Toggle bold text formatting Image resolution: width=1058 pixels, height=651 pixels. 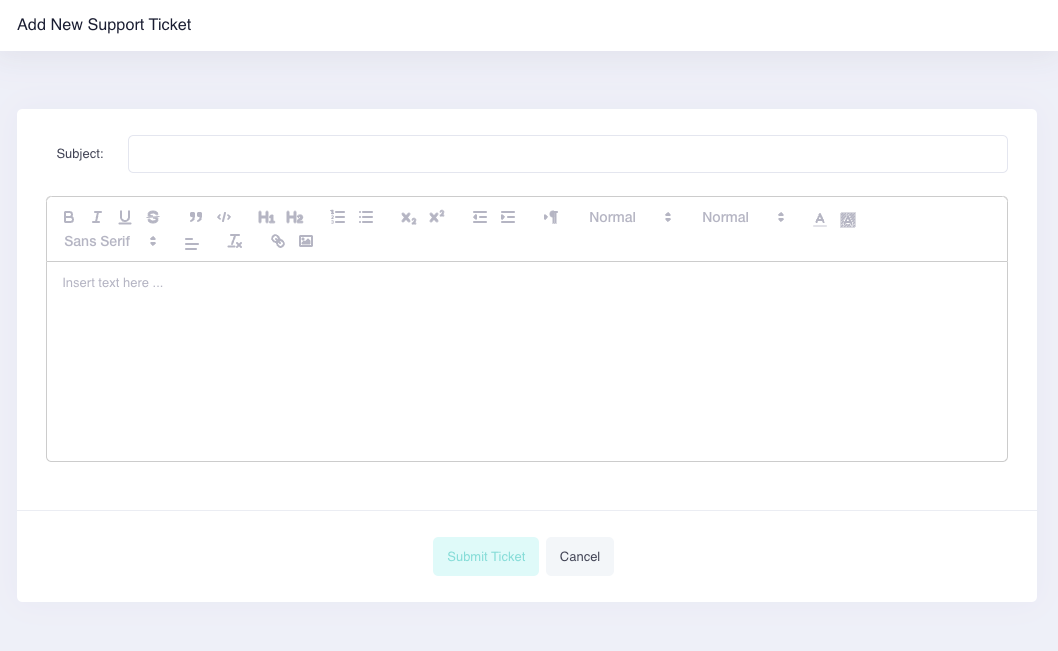tap(69, 217)
